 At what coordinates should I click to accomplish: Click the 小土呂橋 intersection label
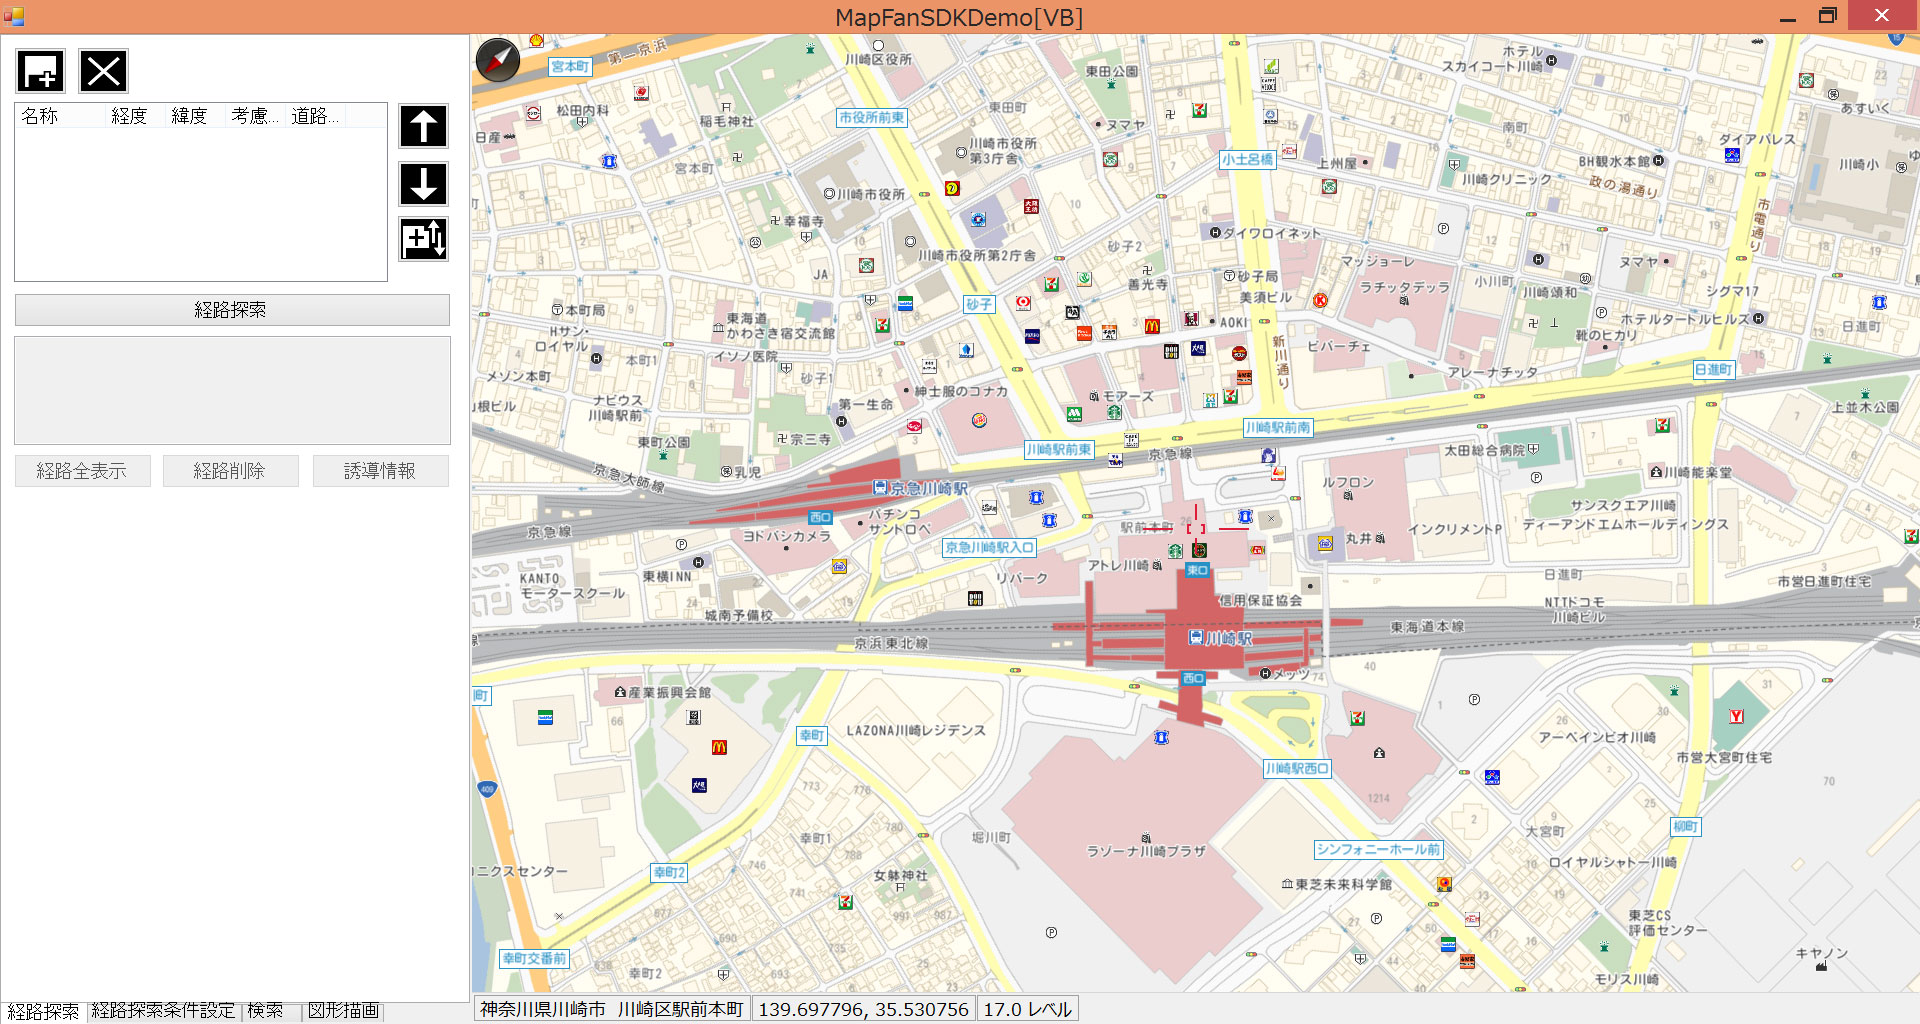(x=1248, y=160)
